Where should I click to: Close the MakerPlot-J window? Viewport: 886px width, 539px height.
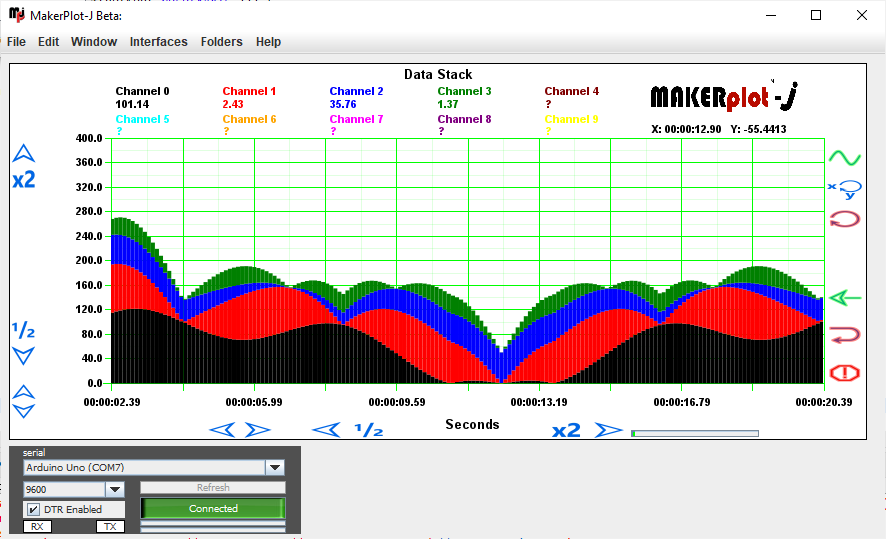[862, 15]
